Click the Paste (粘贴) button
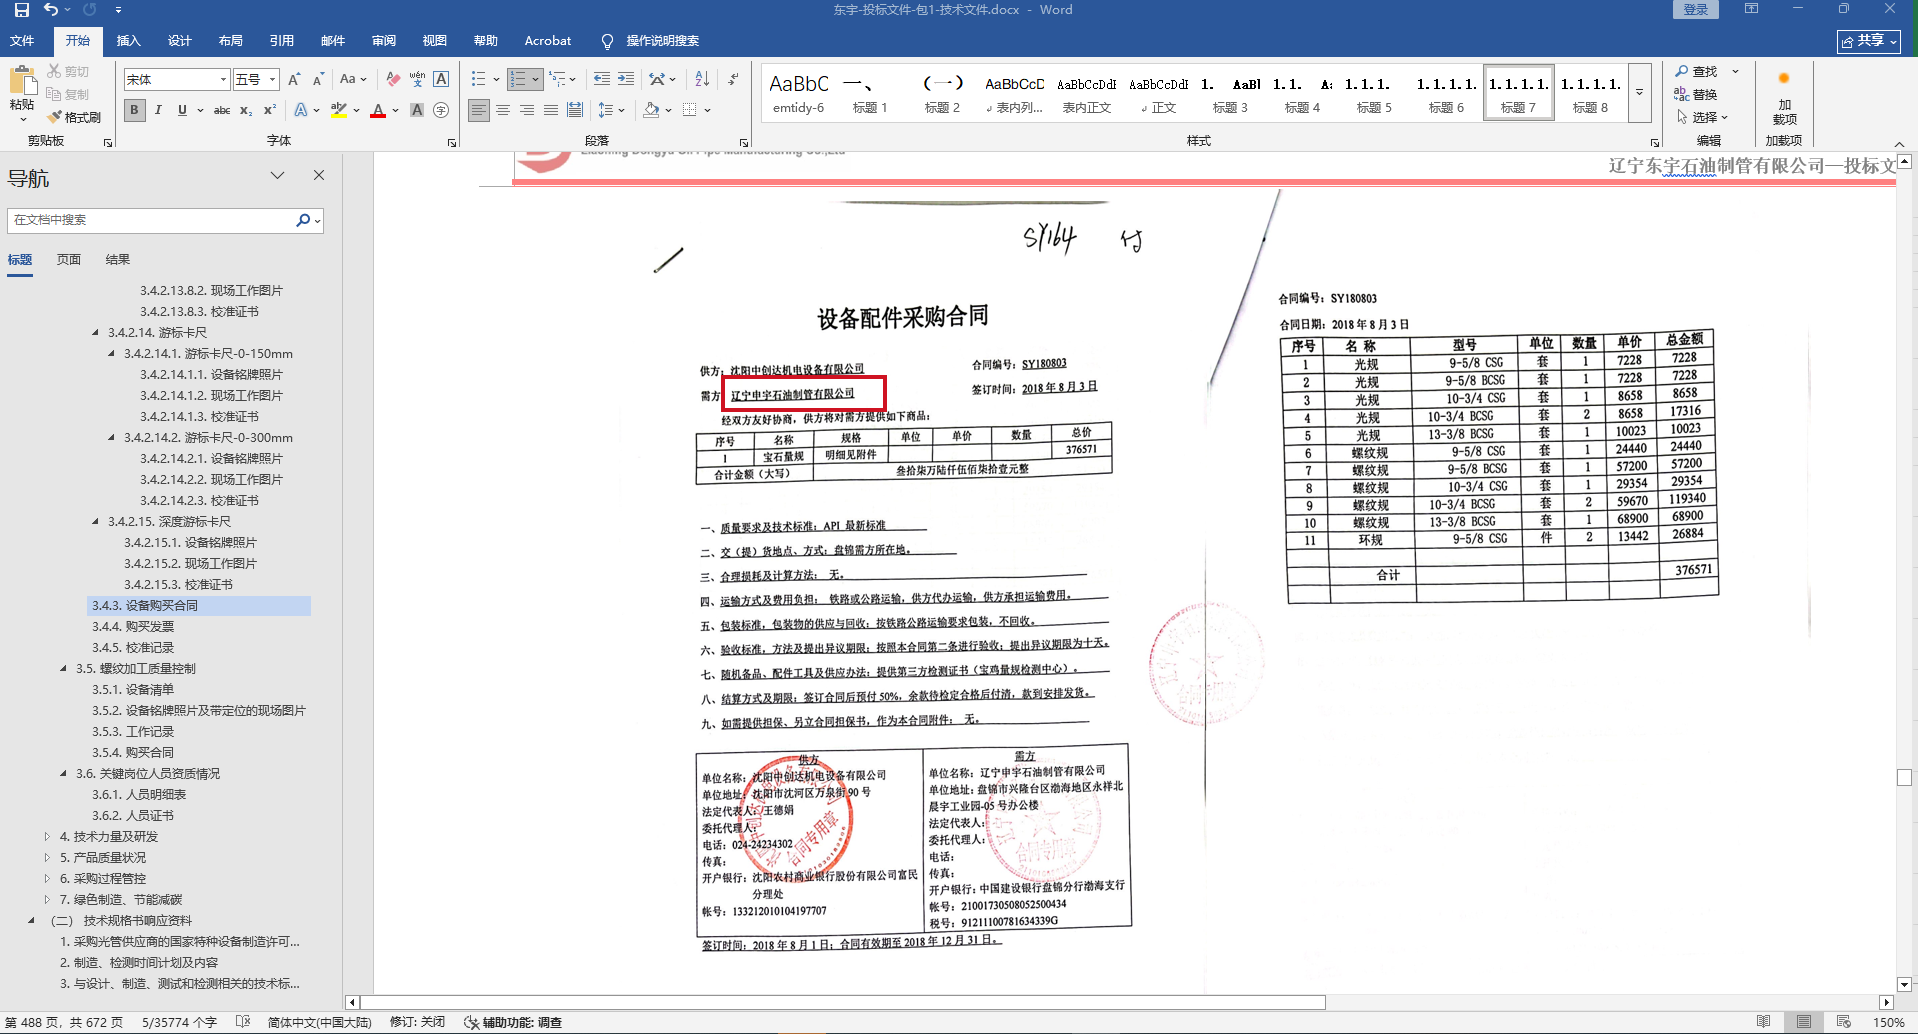This screenshot has height=1034, width=1918. pos(21,93)
